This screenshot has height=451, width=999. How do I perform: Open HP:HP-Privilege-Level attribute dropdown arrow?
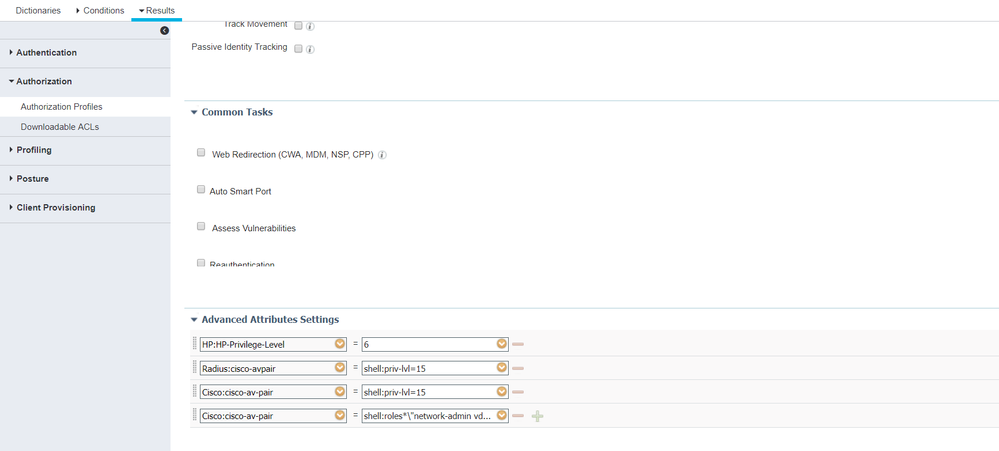(x=340, y=344)
